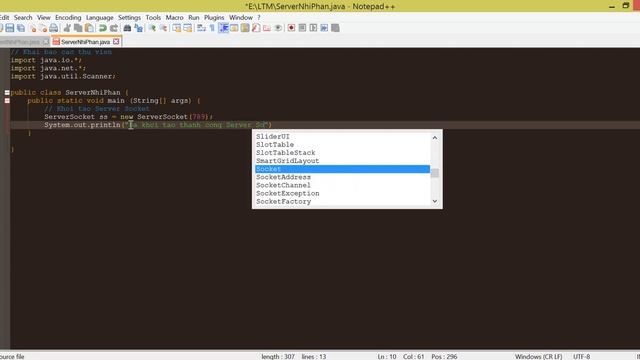Stop macro recording icon
The height and width of the screenshot is (360, 640).
302,28
